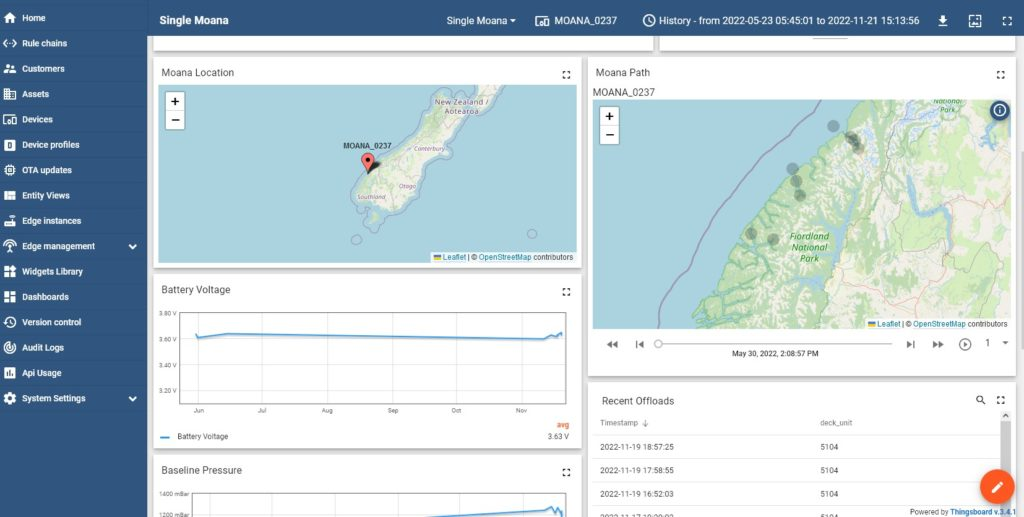This screenshot has height=517, width=1024.
Task: Open the History time window selector
Action: pyautogui.click(x=780, y=20)
